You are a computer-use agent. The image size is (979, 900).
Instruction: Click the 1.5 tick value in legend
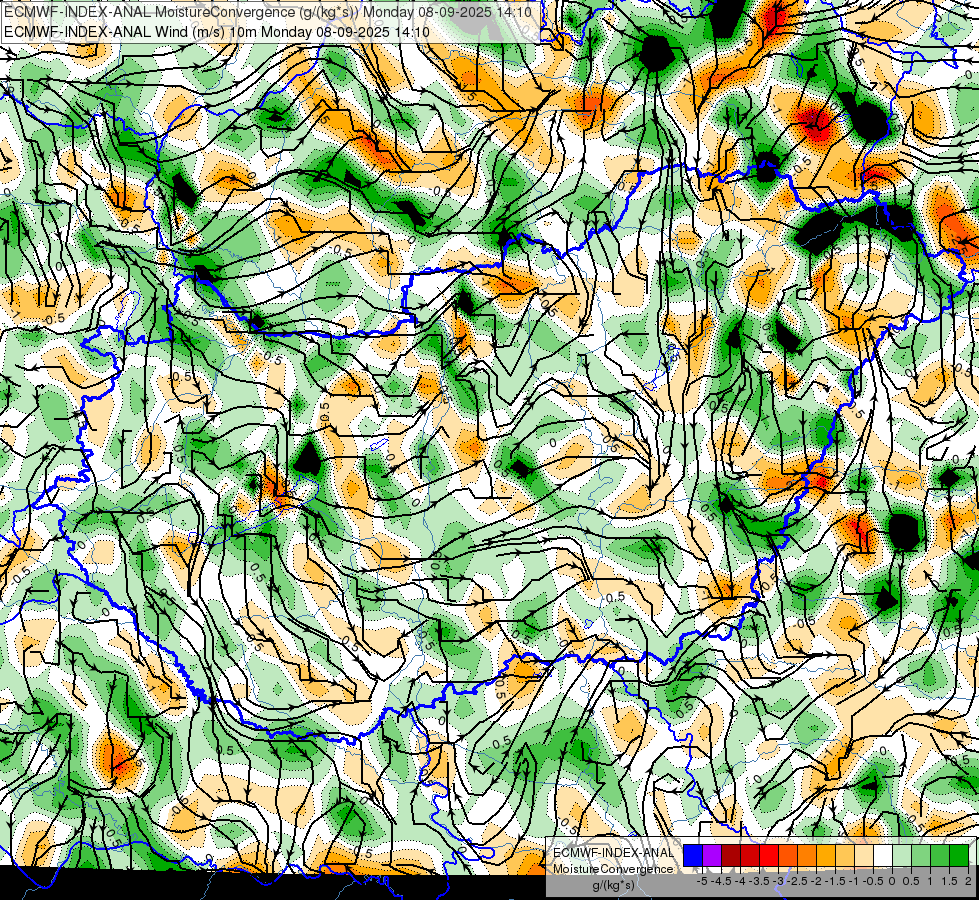pos(949,881)
